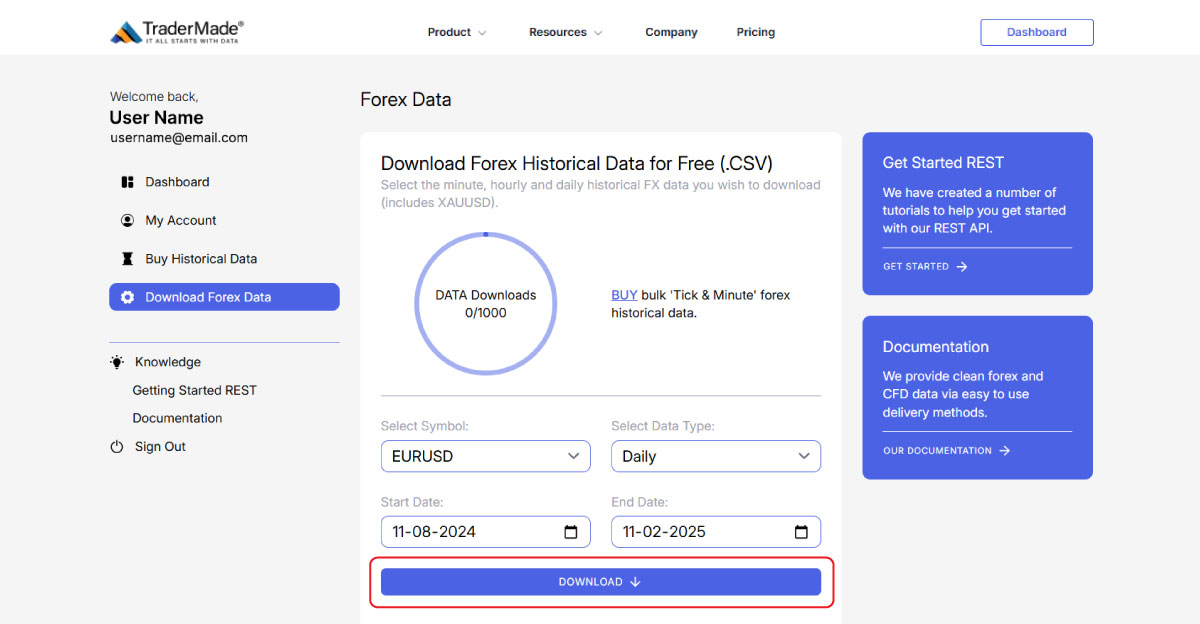Click the My Account person icon
This screenshot has height=624, width=1200.
point(127,220)
